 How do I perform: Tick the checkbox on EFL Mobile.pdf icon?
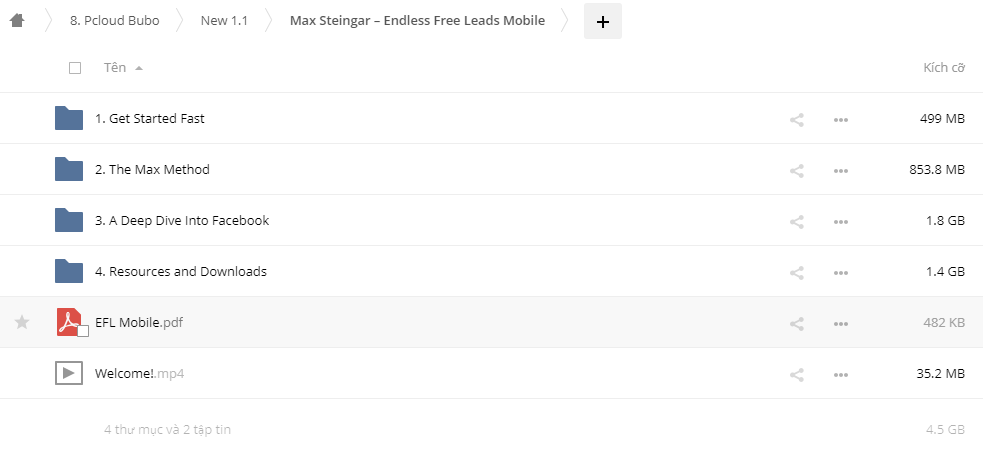click(83, 331)
